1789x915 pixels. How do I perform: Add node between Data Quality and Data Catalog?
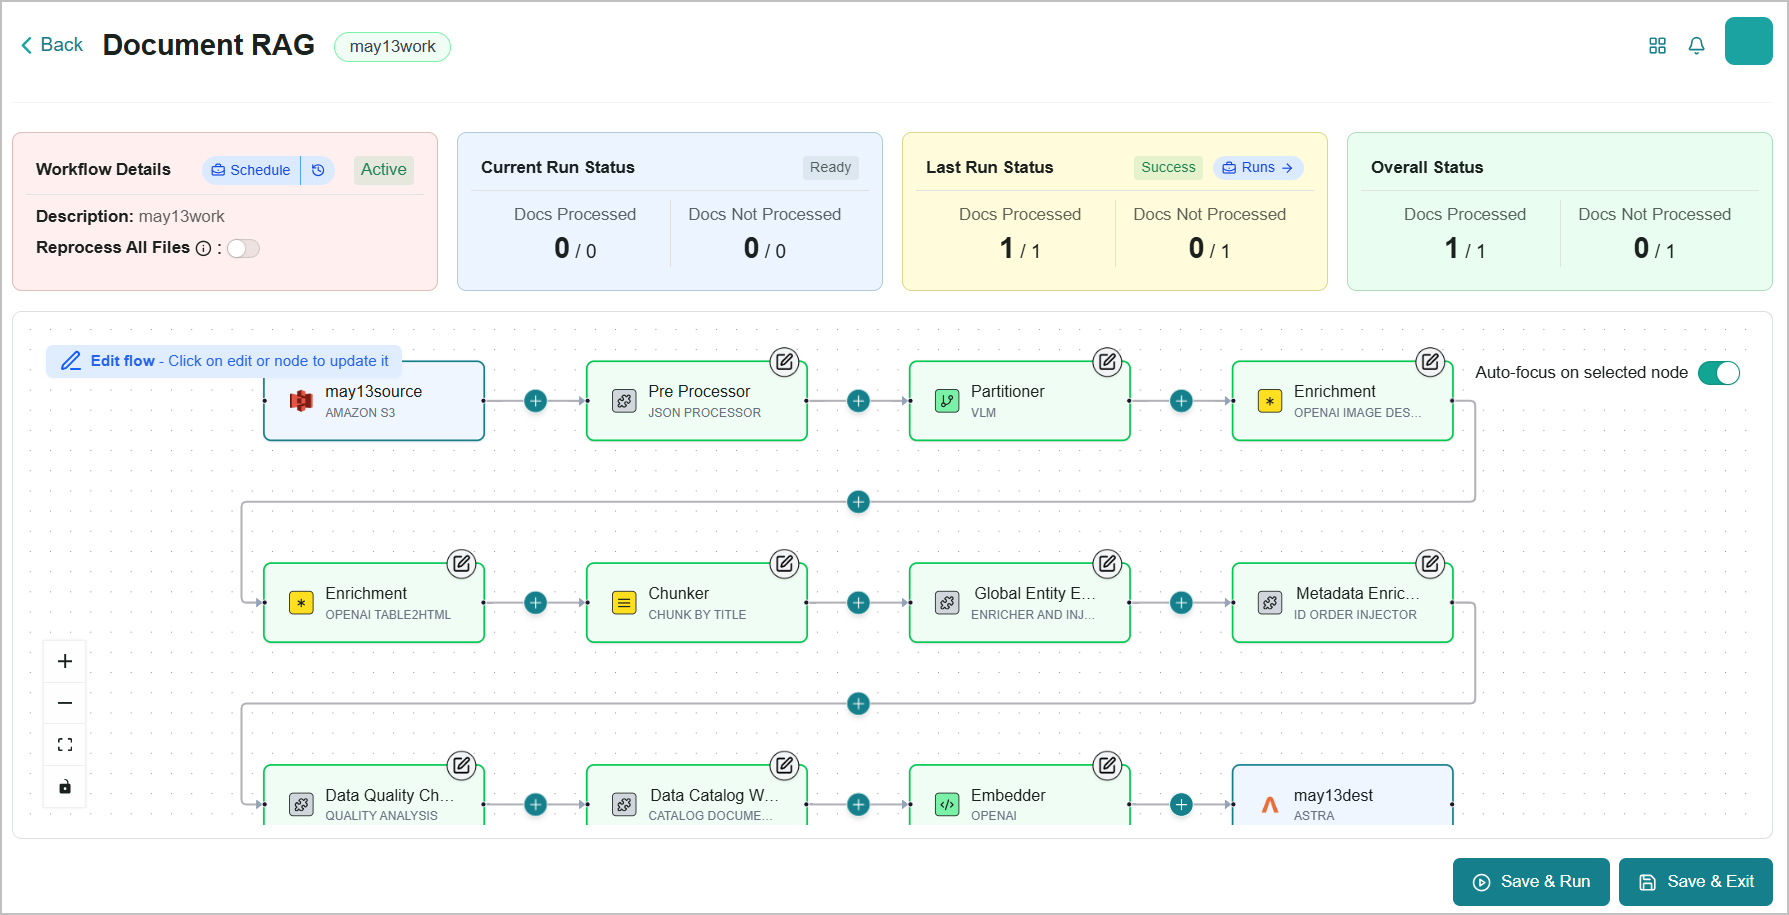click(536, 805)
